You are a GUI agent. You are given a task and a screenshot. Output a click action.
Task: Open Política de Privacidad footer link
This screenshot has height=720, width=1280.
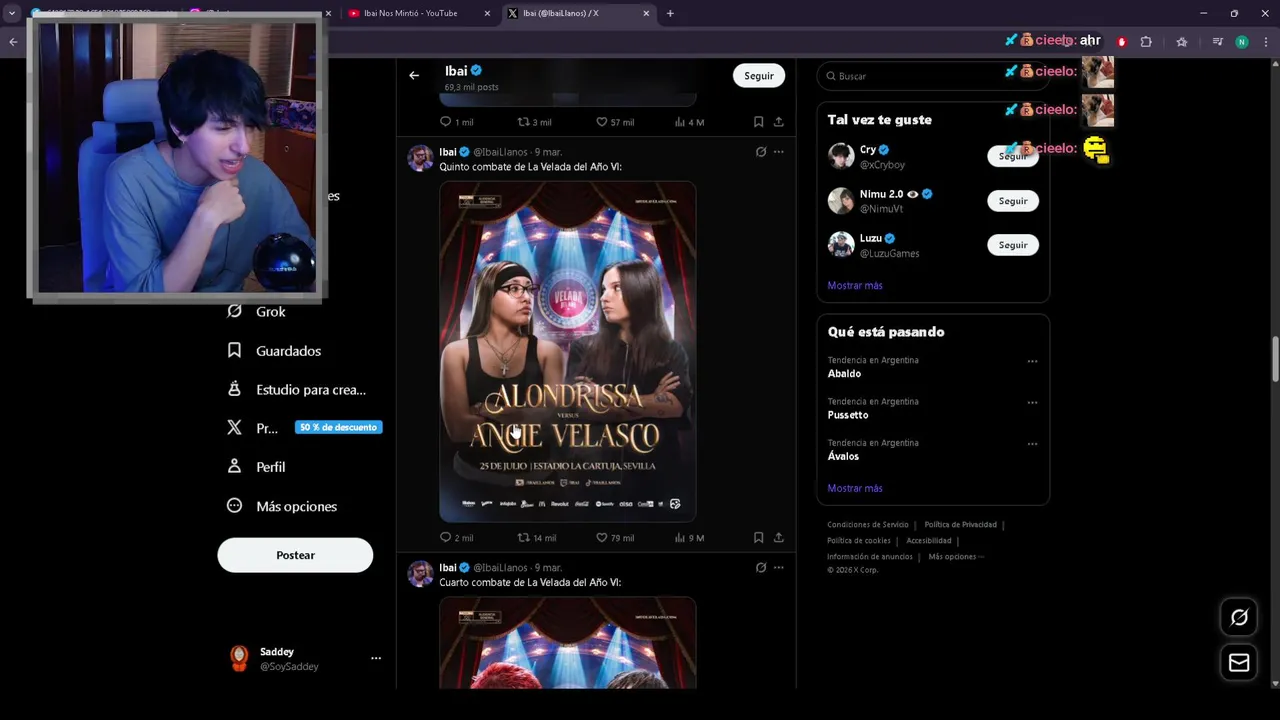960,525
